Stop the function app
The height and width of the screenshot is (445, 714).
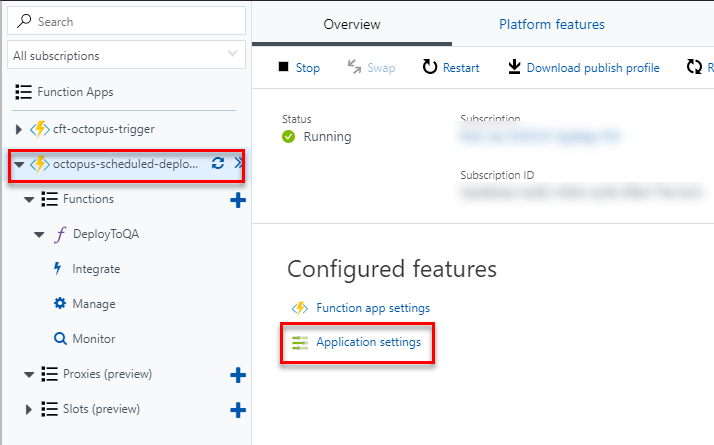(307, 68)
